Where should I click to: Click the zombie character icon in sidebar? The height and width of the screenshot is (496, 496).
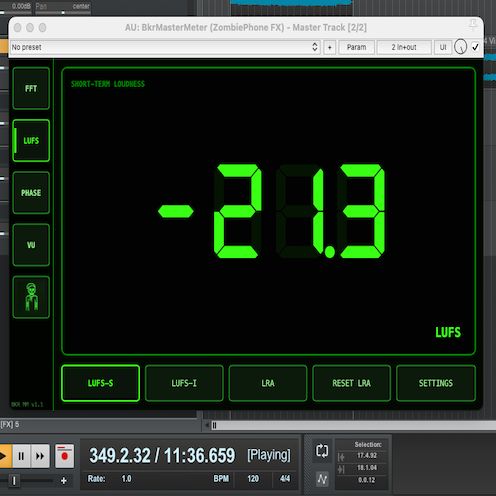point(31,297)
